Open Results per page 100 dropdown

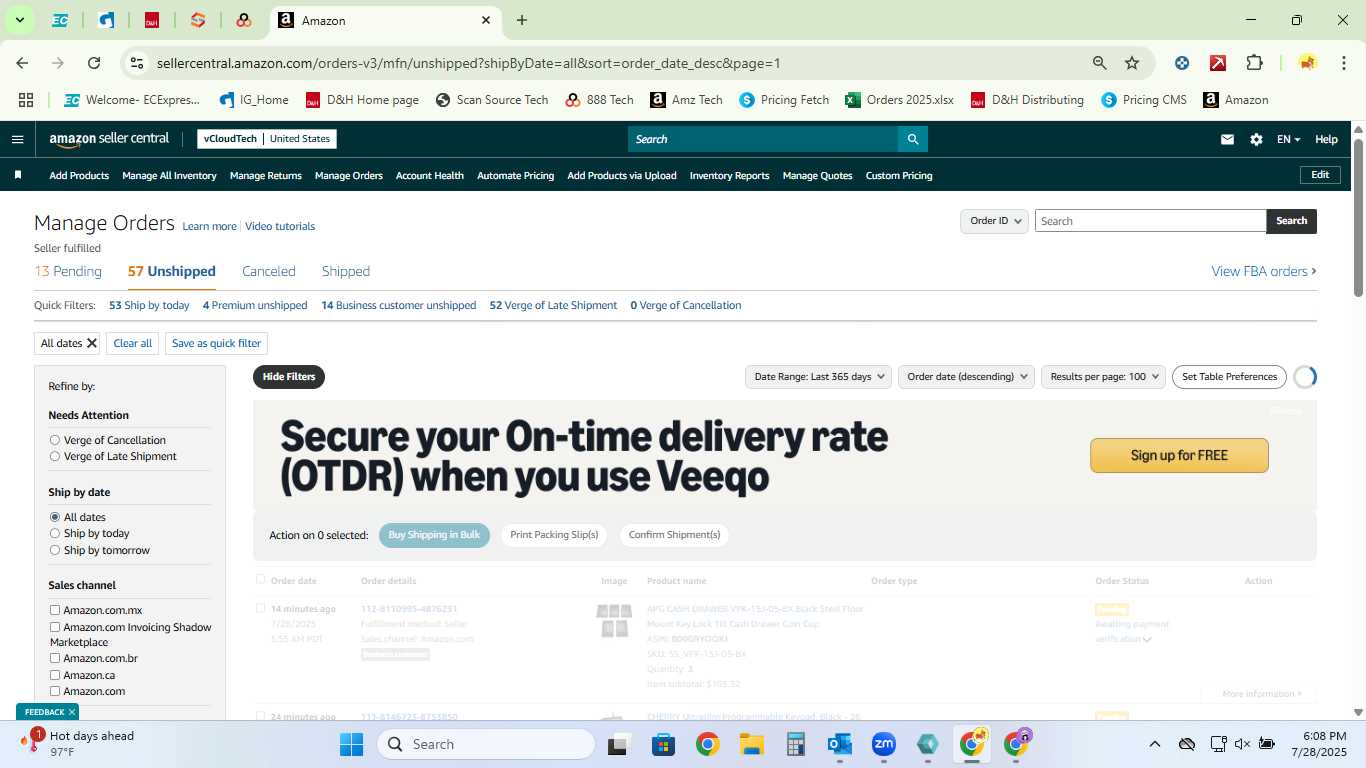point(1103,377)
